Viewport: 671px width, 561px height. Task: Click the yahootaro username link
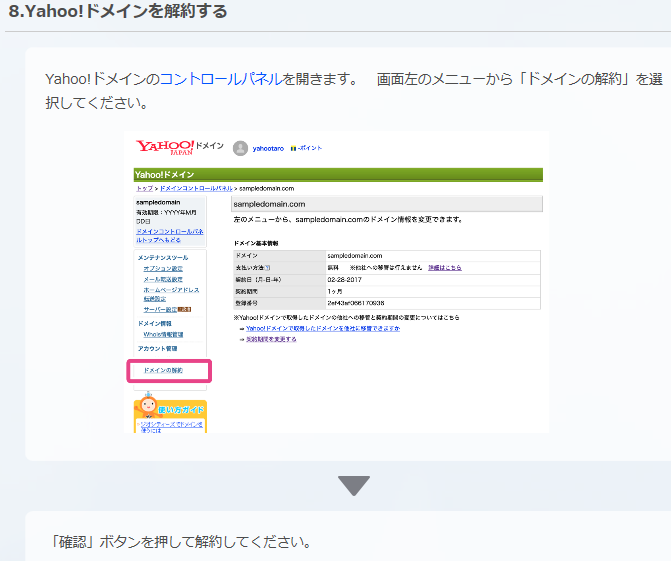pos(268,148)
